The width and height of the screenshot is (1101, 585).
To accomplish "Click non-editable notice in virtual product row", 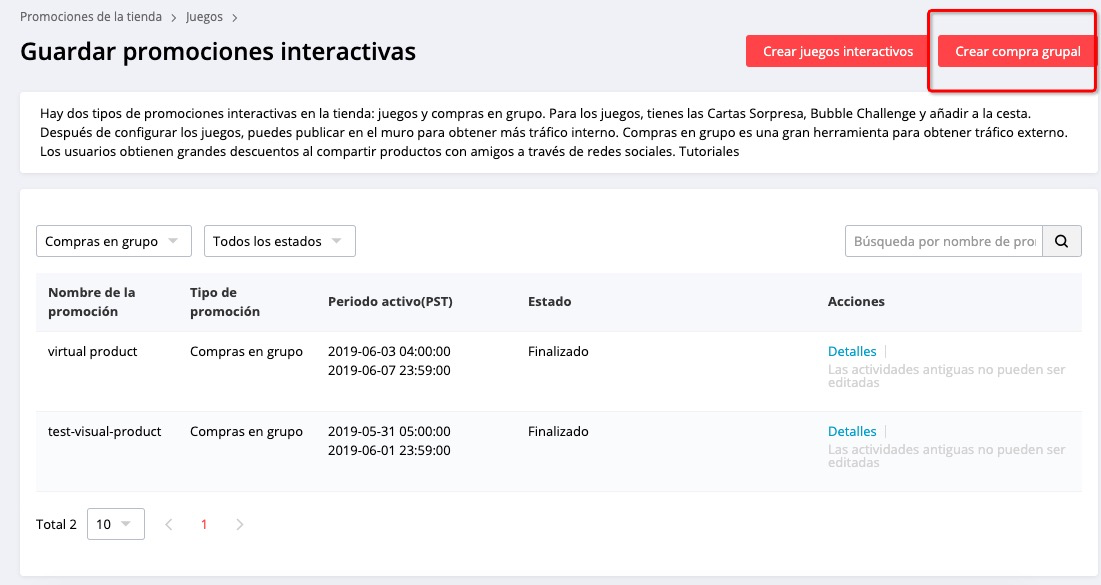I will [947, 376].
